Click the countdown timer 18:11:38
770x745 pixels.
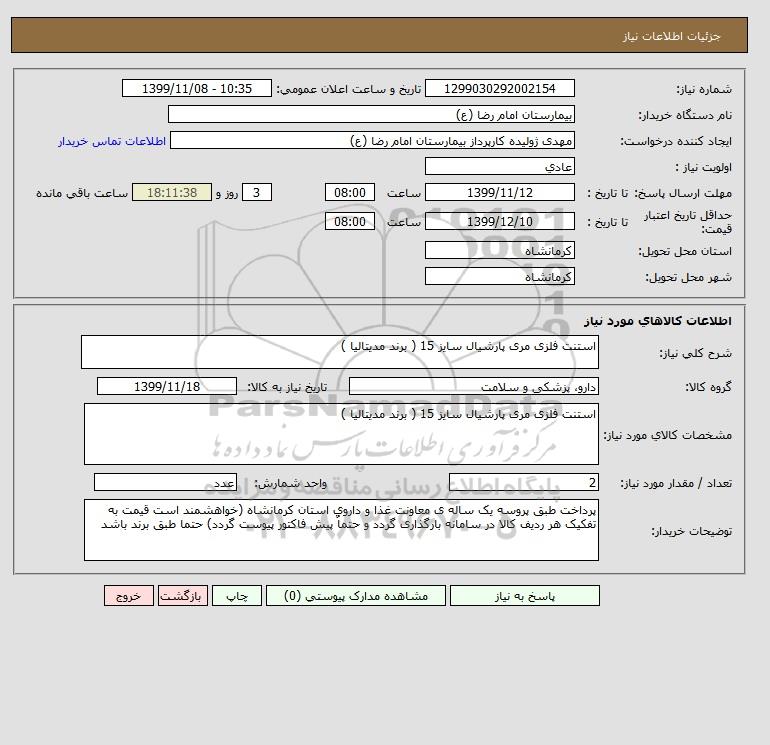pos(172,193)
